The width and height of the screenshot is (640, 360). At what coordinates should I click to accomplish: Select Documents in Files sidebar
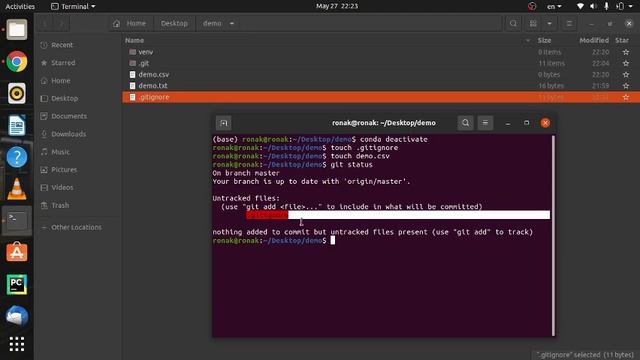pyautogui.click(x=78, y=116)
